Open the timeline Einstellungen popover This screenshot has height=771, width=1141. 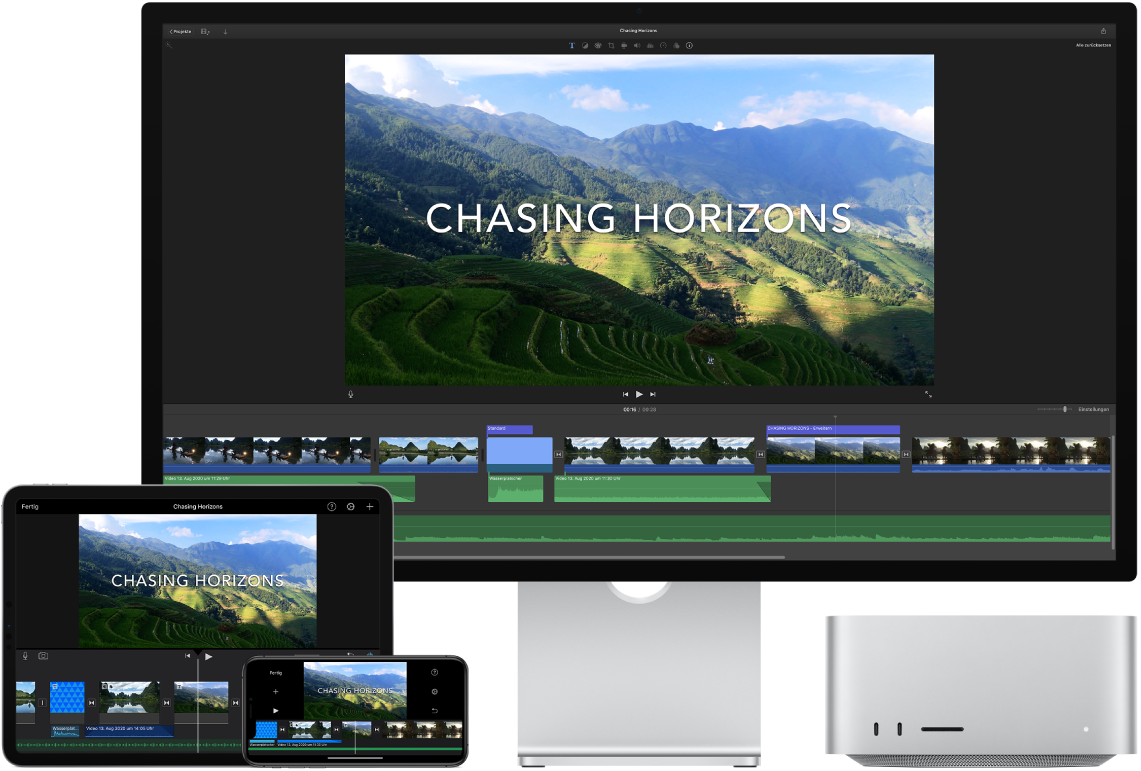coord(1093,409)
